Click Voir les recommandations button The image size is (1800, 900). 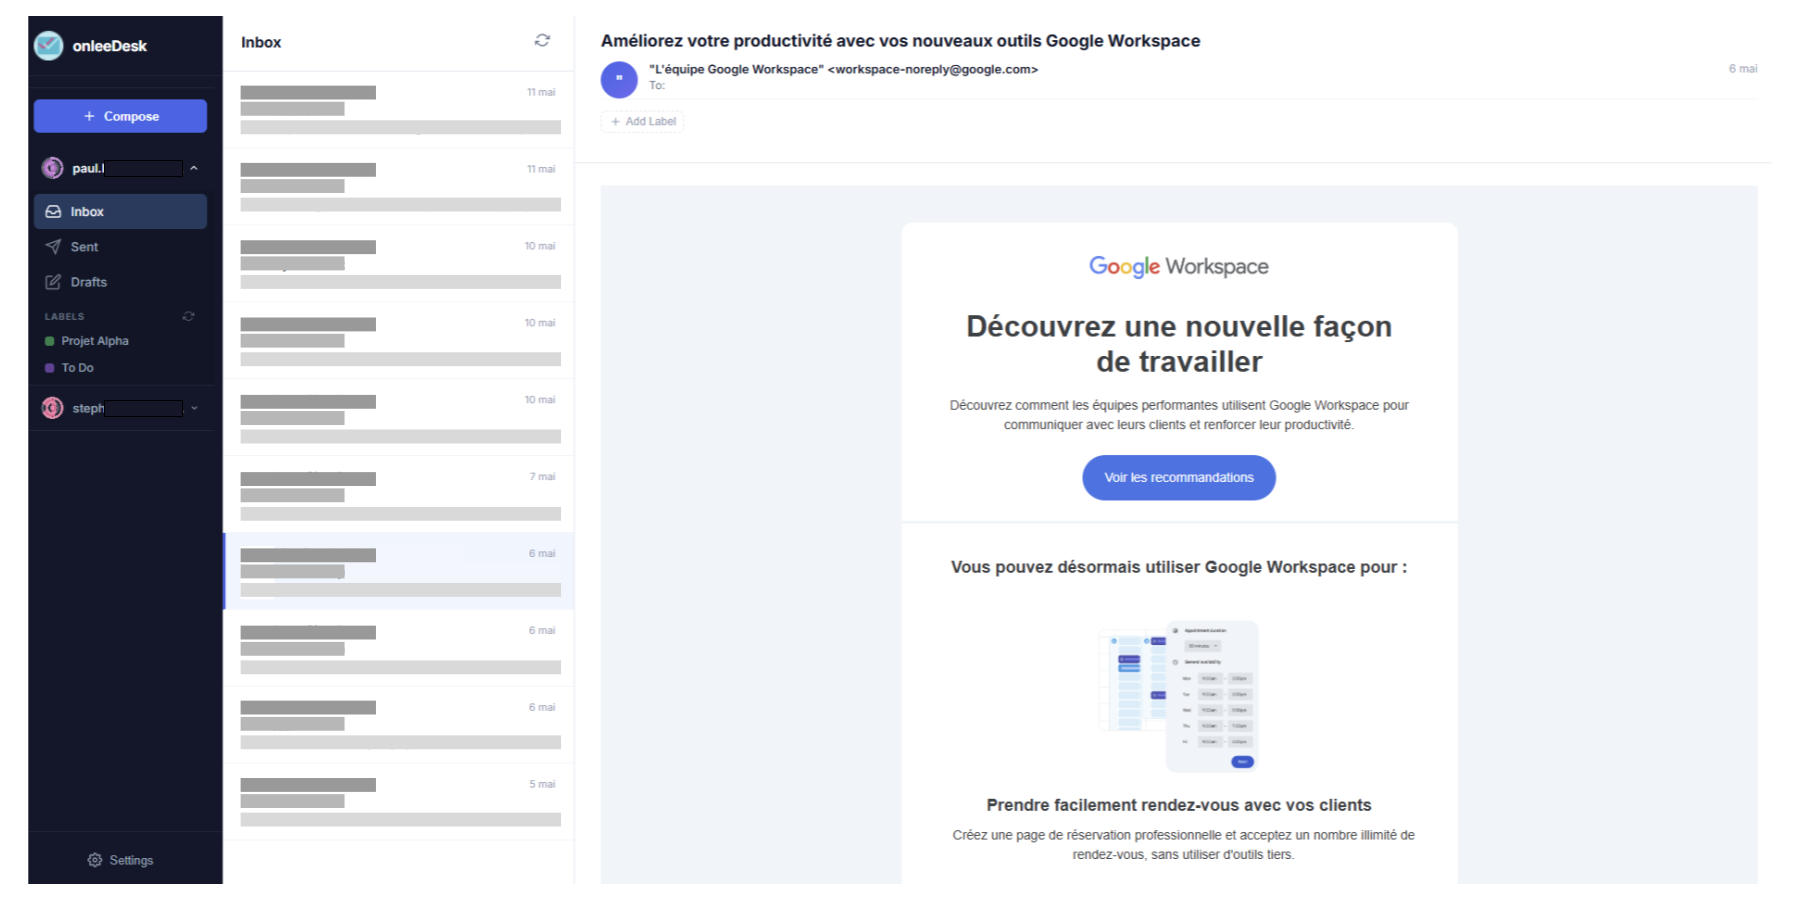click(1179, 478)
